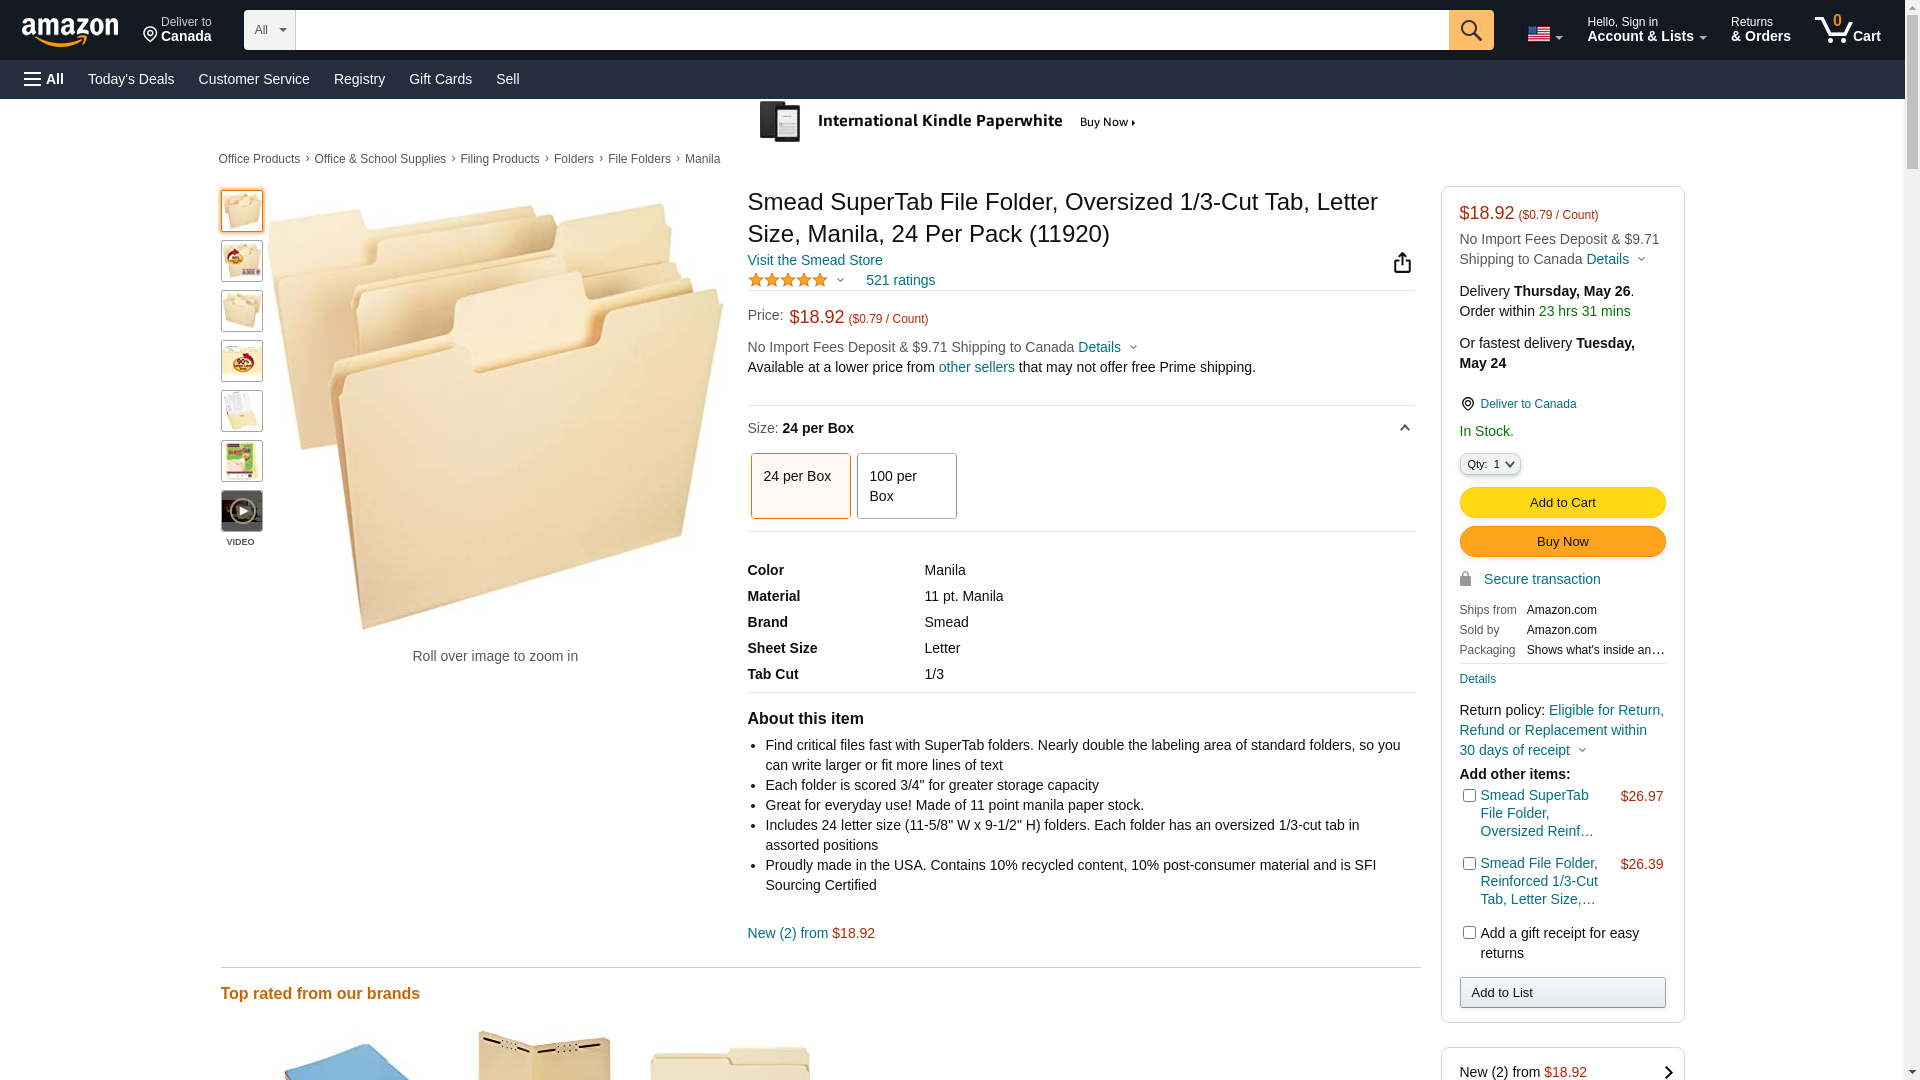Visit the Smead Store link

tap(815, 260)
